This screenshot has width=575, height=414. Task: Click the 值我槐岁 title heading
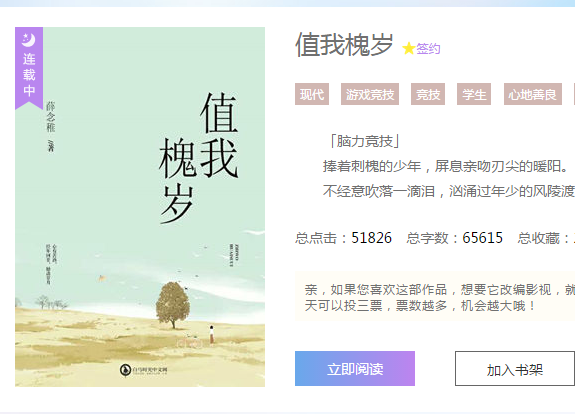[x=344, y=45]
